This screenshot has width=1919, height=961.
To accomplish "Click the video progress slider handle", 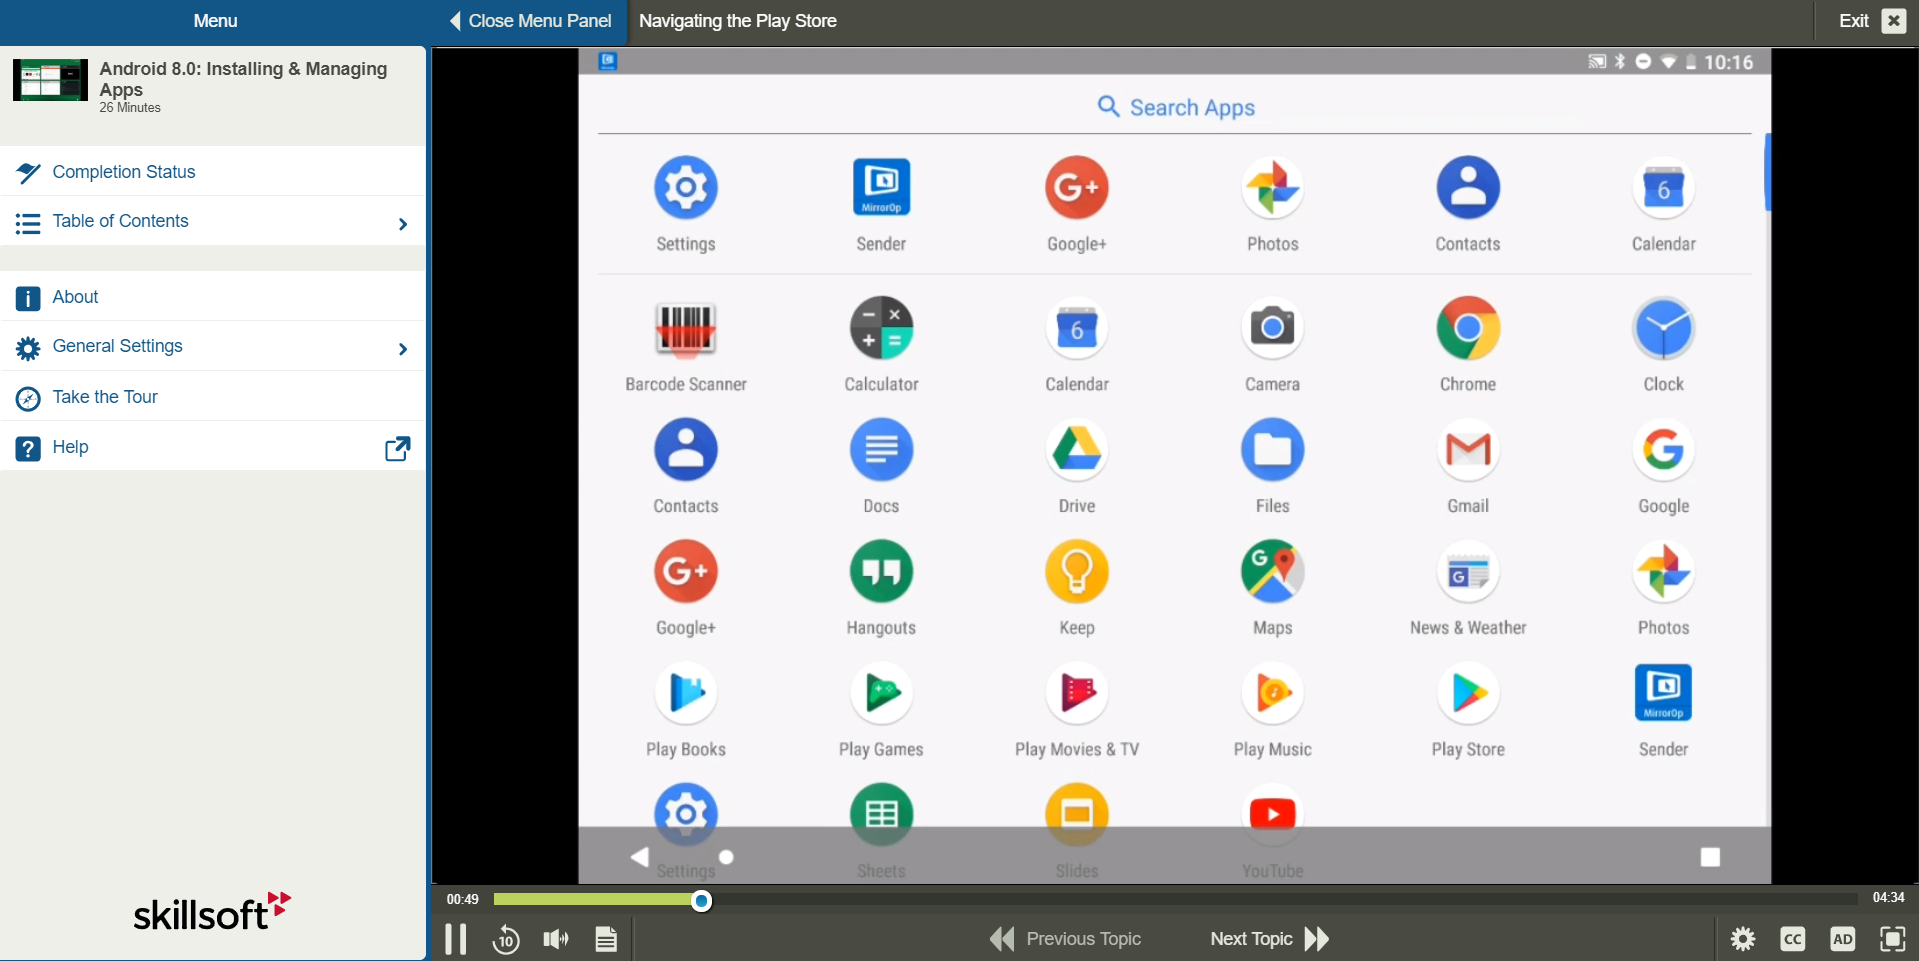I will [x=701, y=900].
